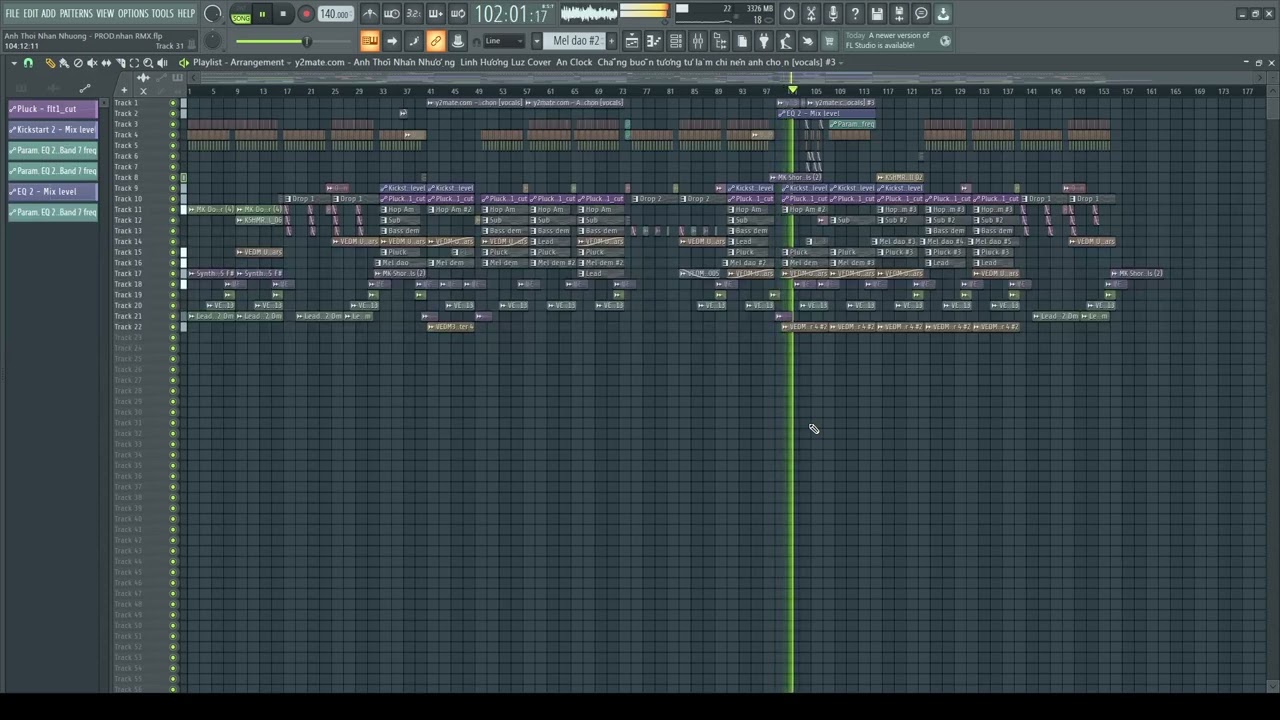Pause playback with the pause button
Image resolution: width=1280 pixels, height=720 pixels.
[262, 14]
